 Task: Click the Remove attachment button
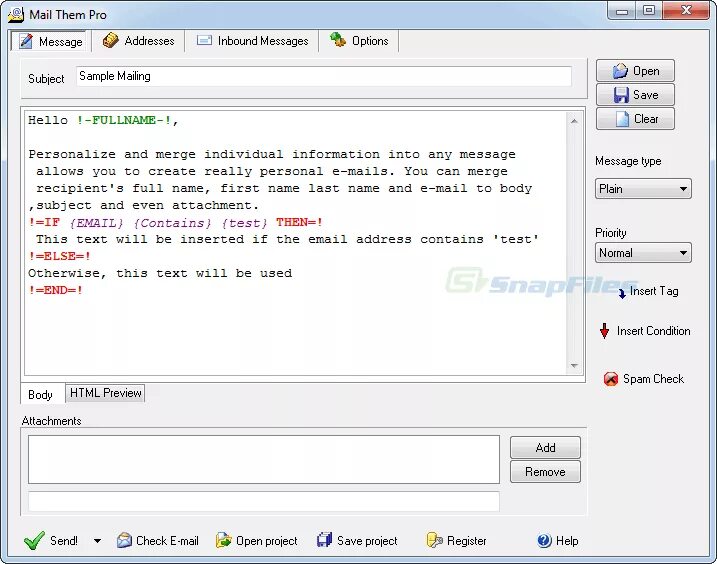pos(545,472)
